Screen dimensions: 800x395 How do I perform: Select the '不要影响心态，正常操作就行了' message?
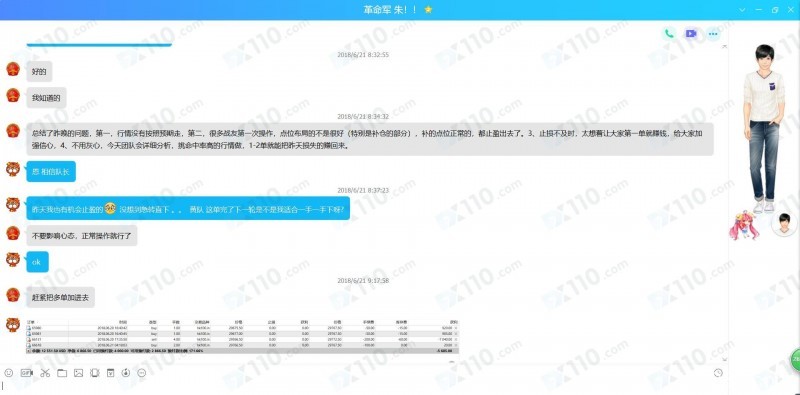82,236
